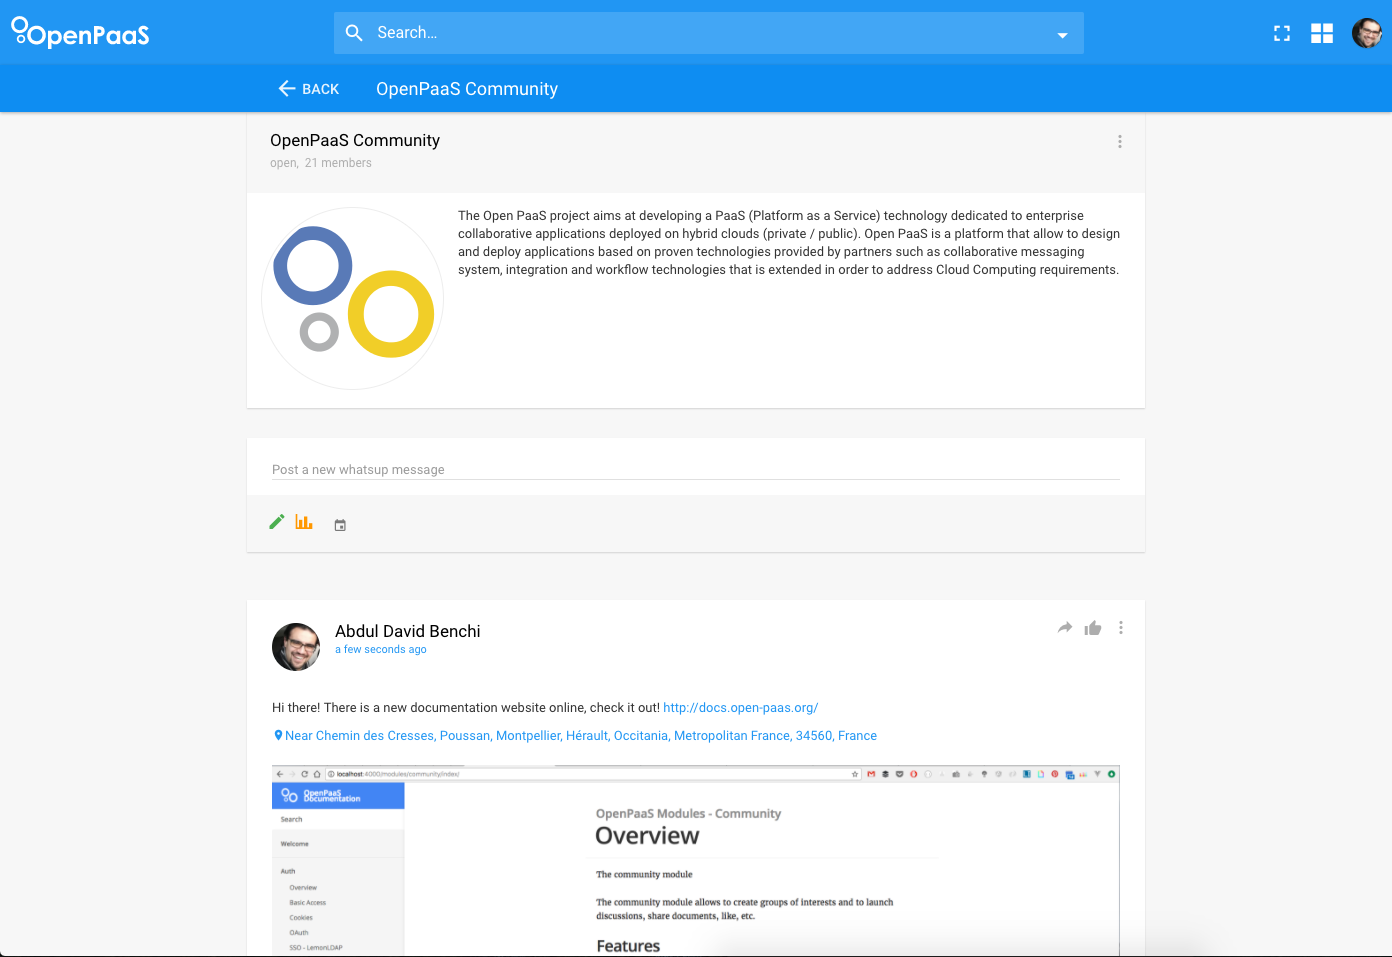The height and width of the screenshot is (957, 1392).
Task: Select the green pencil whatsup message icon
Action: pos(277,522)
